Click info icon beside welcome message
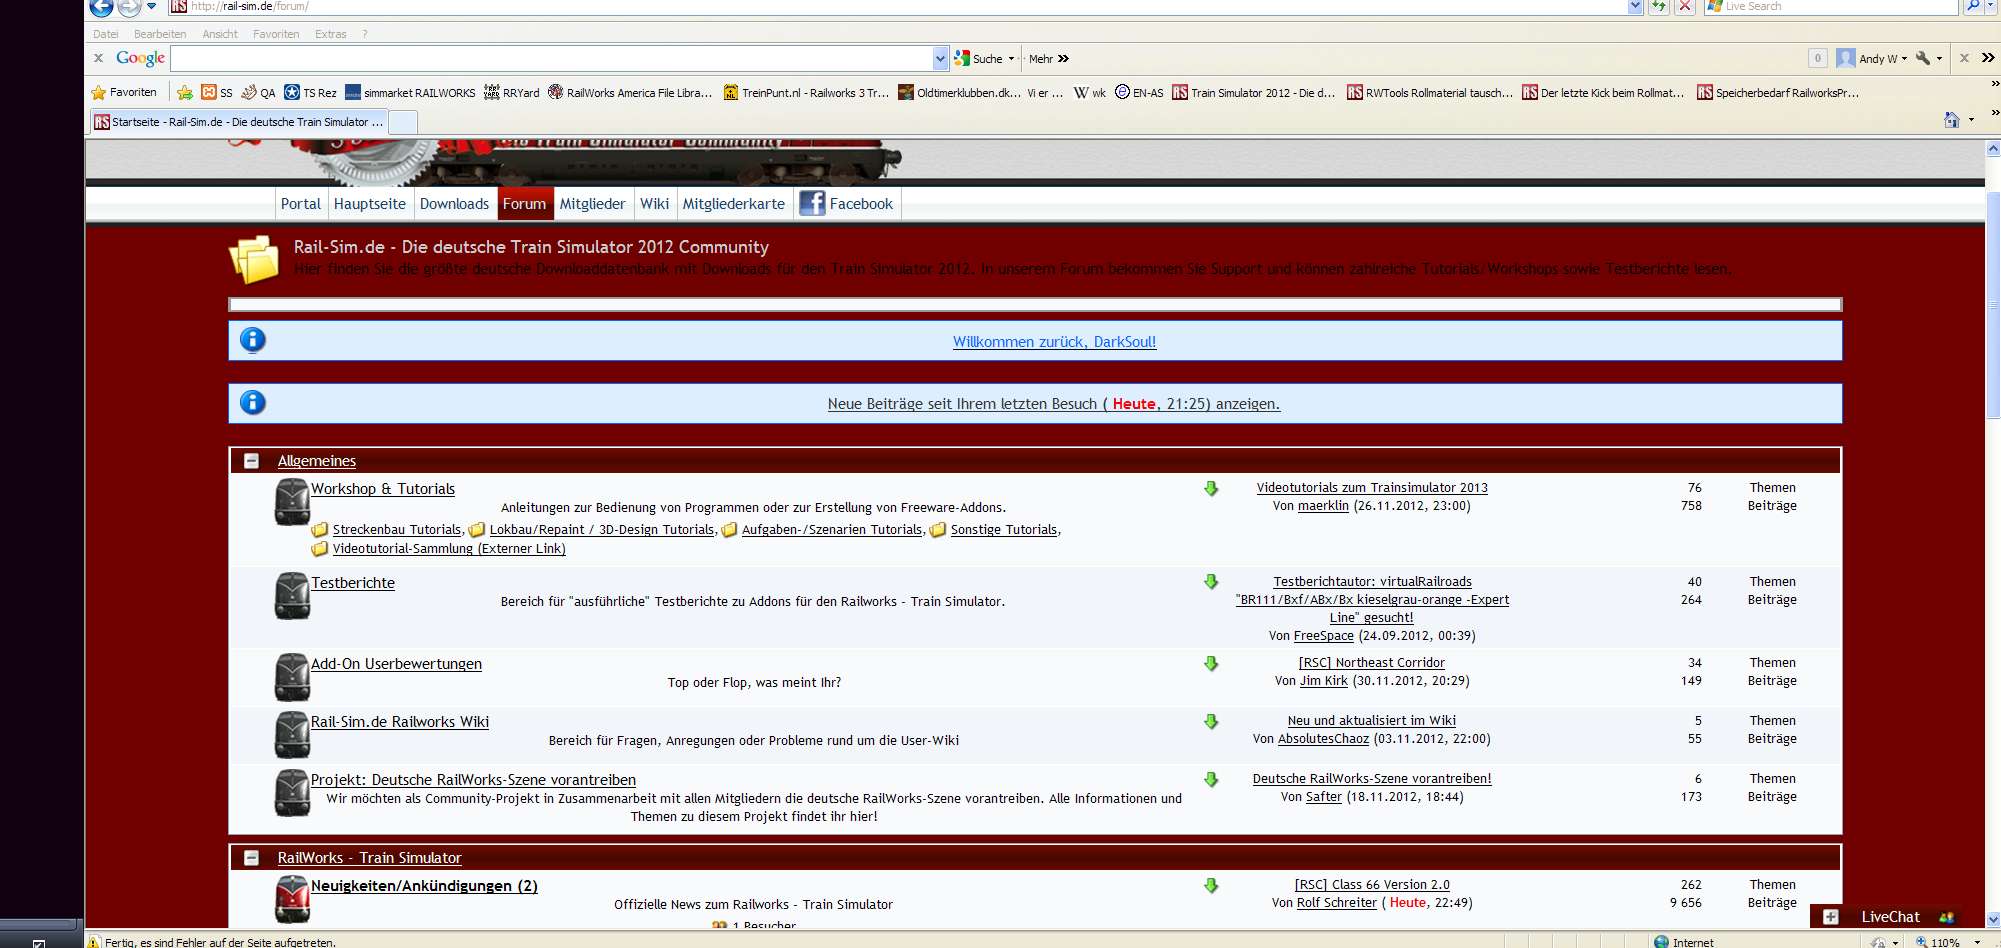The height and width of the screenshot is (948, 2001). 253,340
